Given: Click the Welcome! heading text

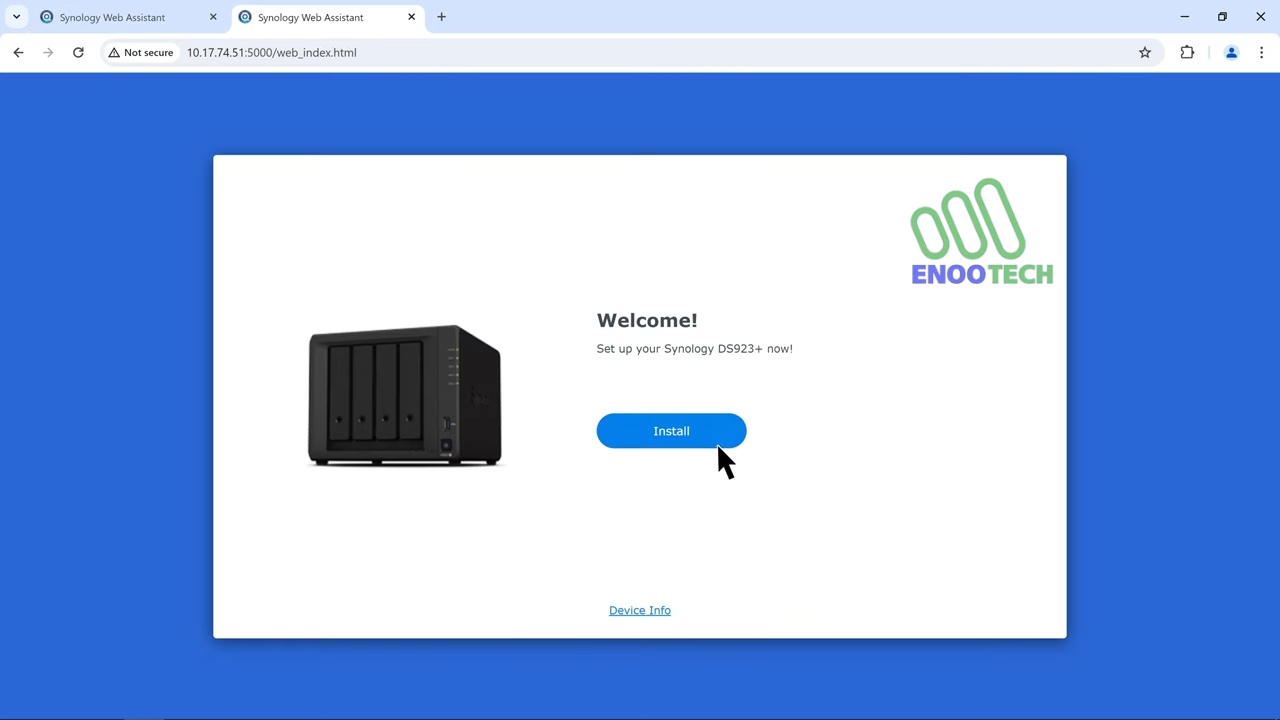Looking at the screenshot, I should [647, 320].
